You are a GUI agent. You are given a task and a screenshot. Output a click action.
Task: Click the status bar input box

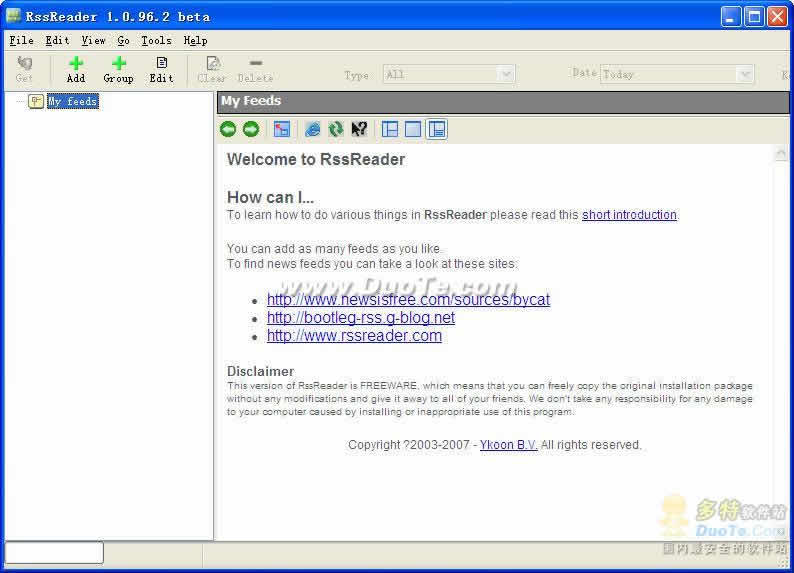54,552
